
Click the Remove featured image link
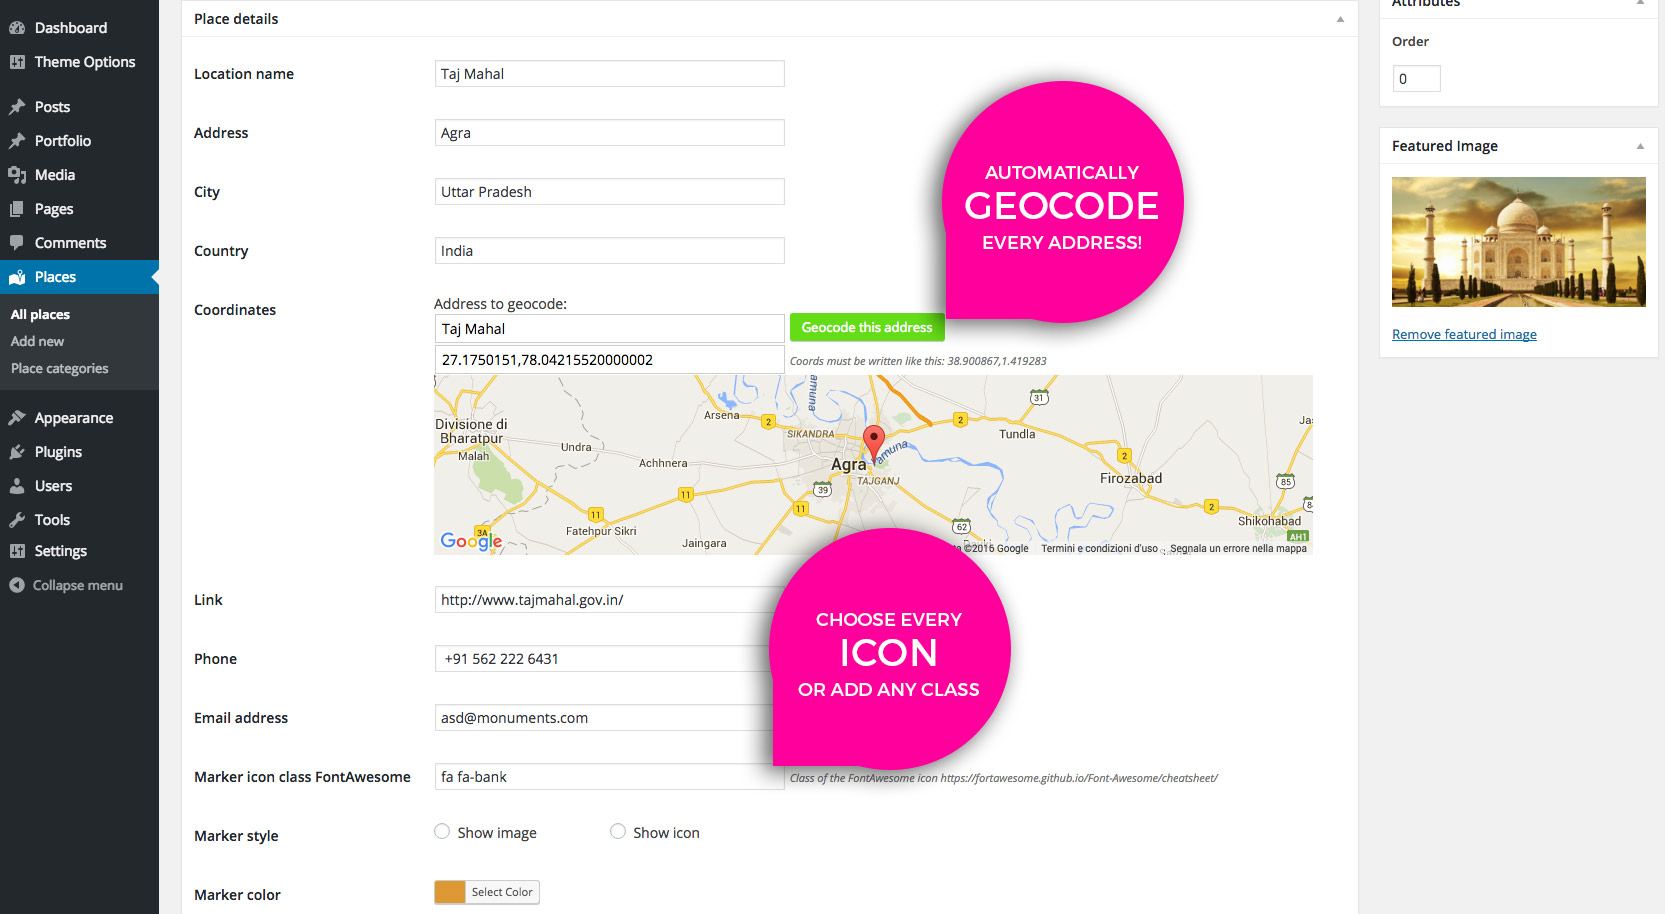click(x=1464, y=334)
